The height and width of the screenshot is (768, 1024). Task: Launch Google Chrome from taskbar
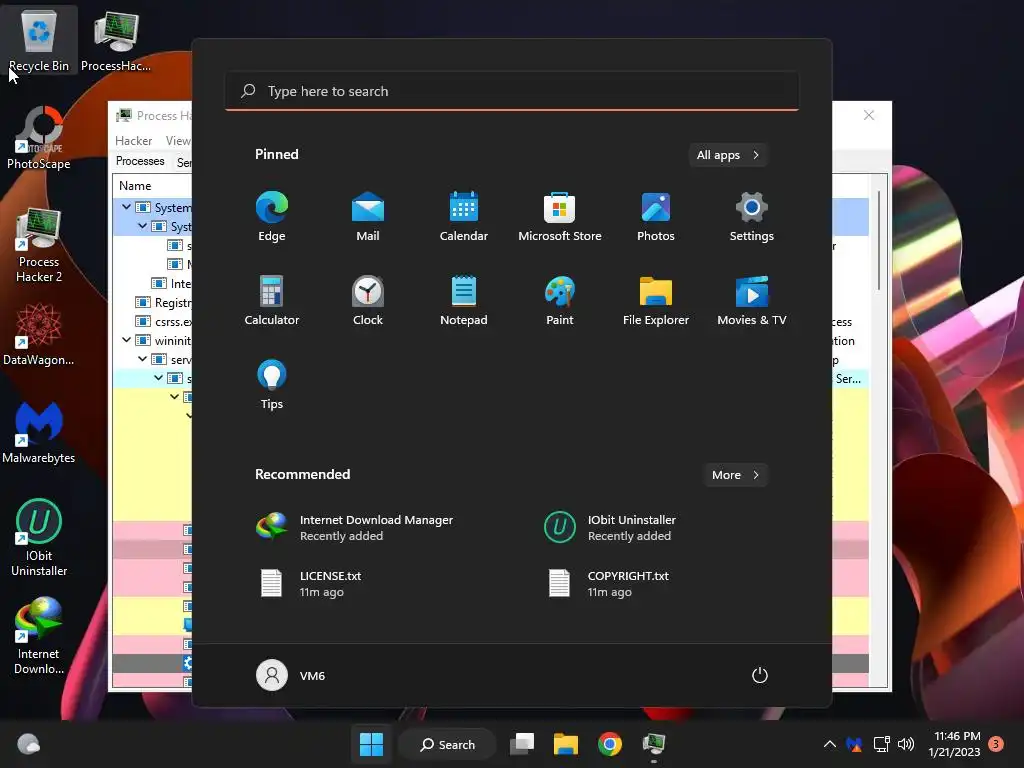pyautogui.click(x=610, y=744)
